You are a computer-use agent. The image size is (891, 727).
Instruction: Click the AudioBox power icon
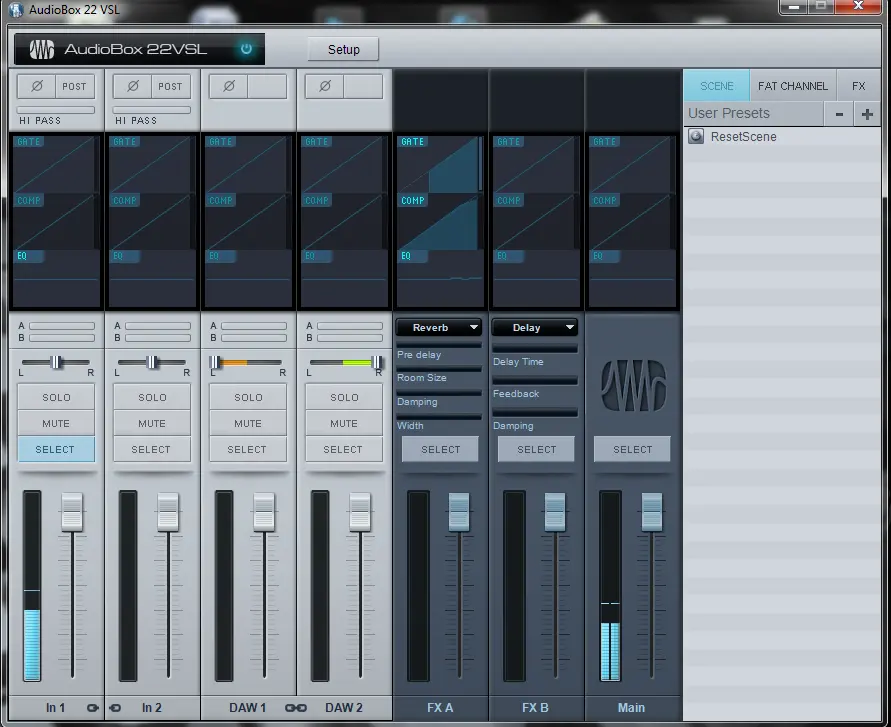click(x=246, y=49)
